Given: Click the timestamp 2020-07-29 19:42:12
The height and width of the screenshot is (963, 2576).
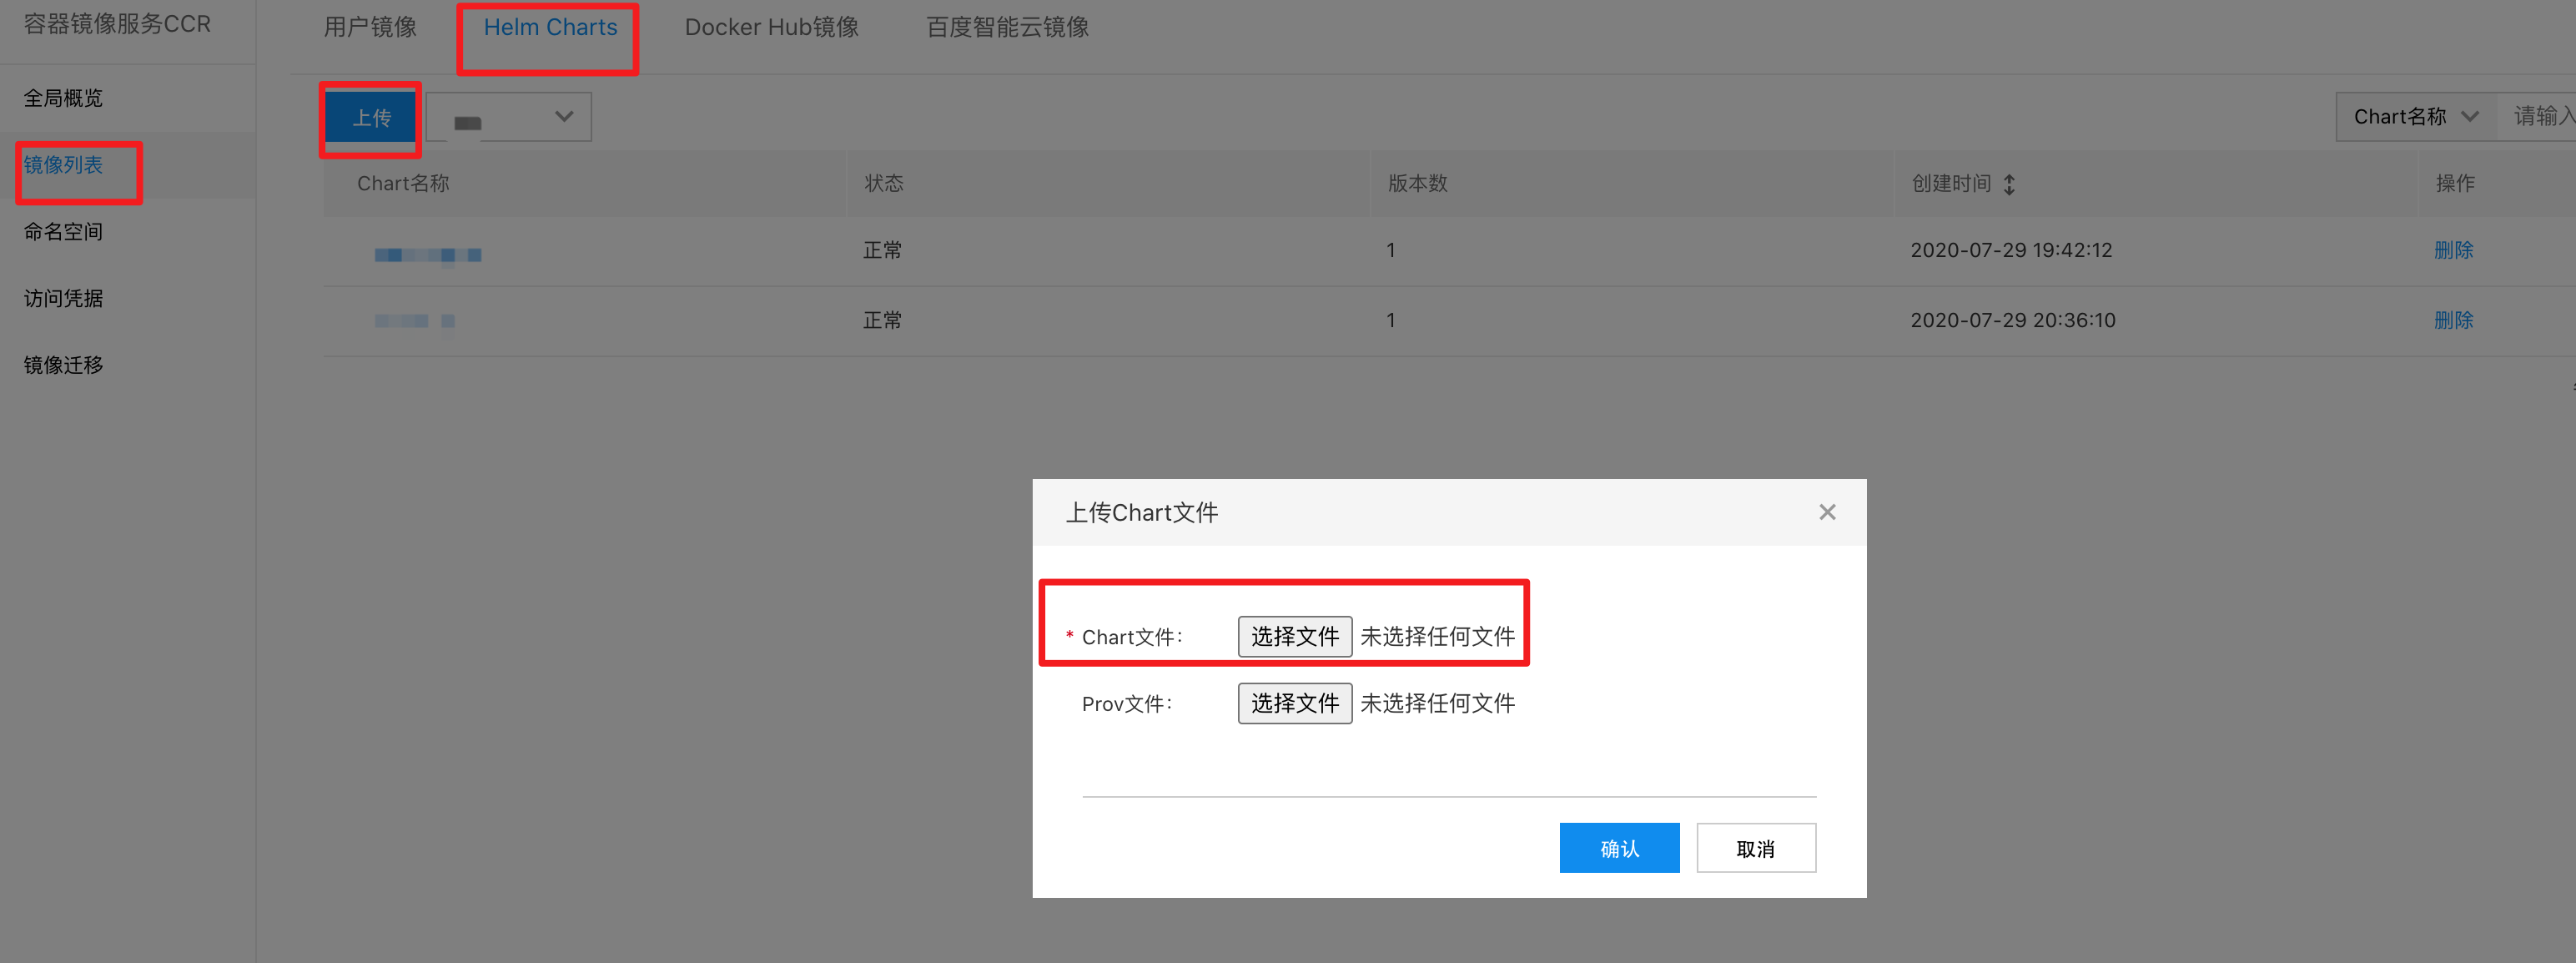Looking at the screenshot, I should coord(2011,250).
